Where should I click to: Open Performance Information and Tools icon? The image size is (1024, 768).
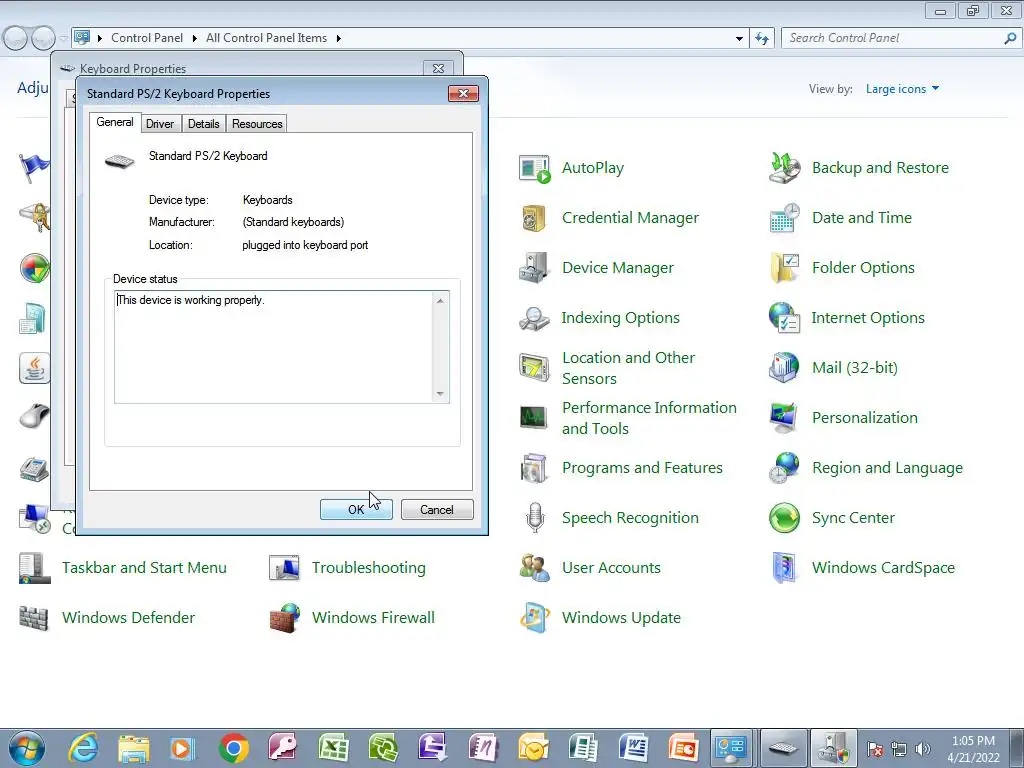point(534,418)
